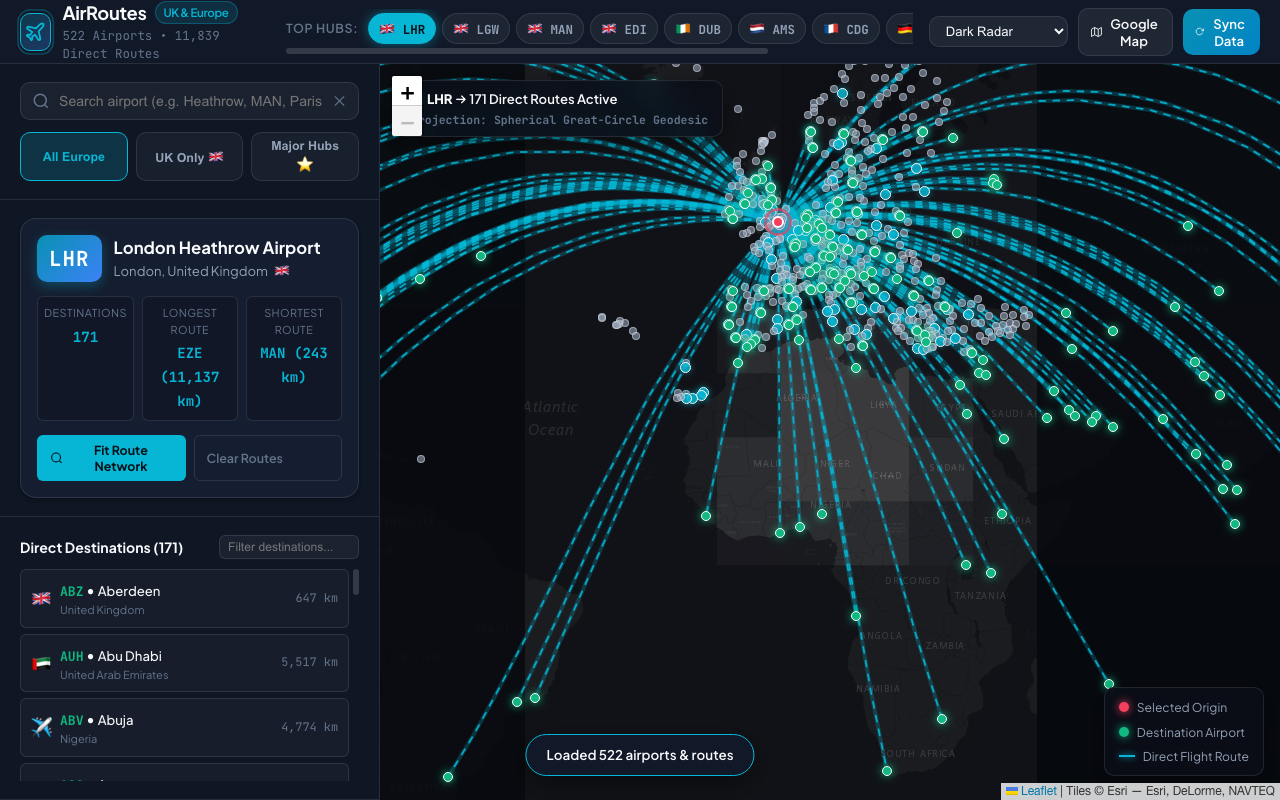Screen dimensions: 1280x800
Task: Click the top hubs horizontal scrollbar
Action: 527,51
